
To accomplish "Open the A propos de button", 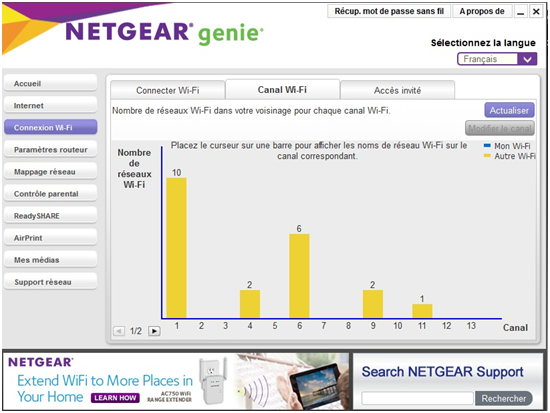I will click(482, 11).
